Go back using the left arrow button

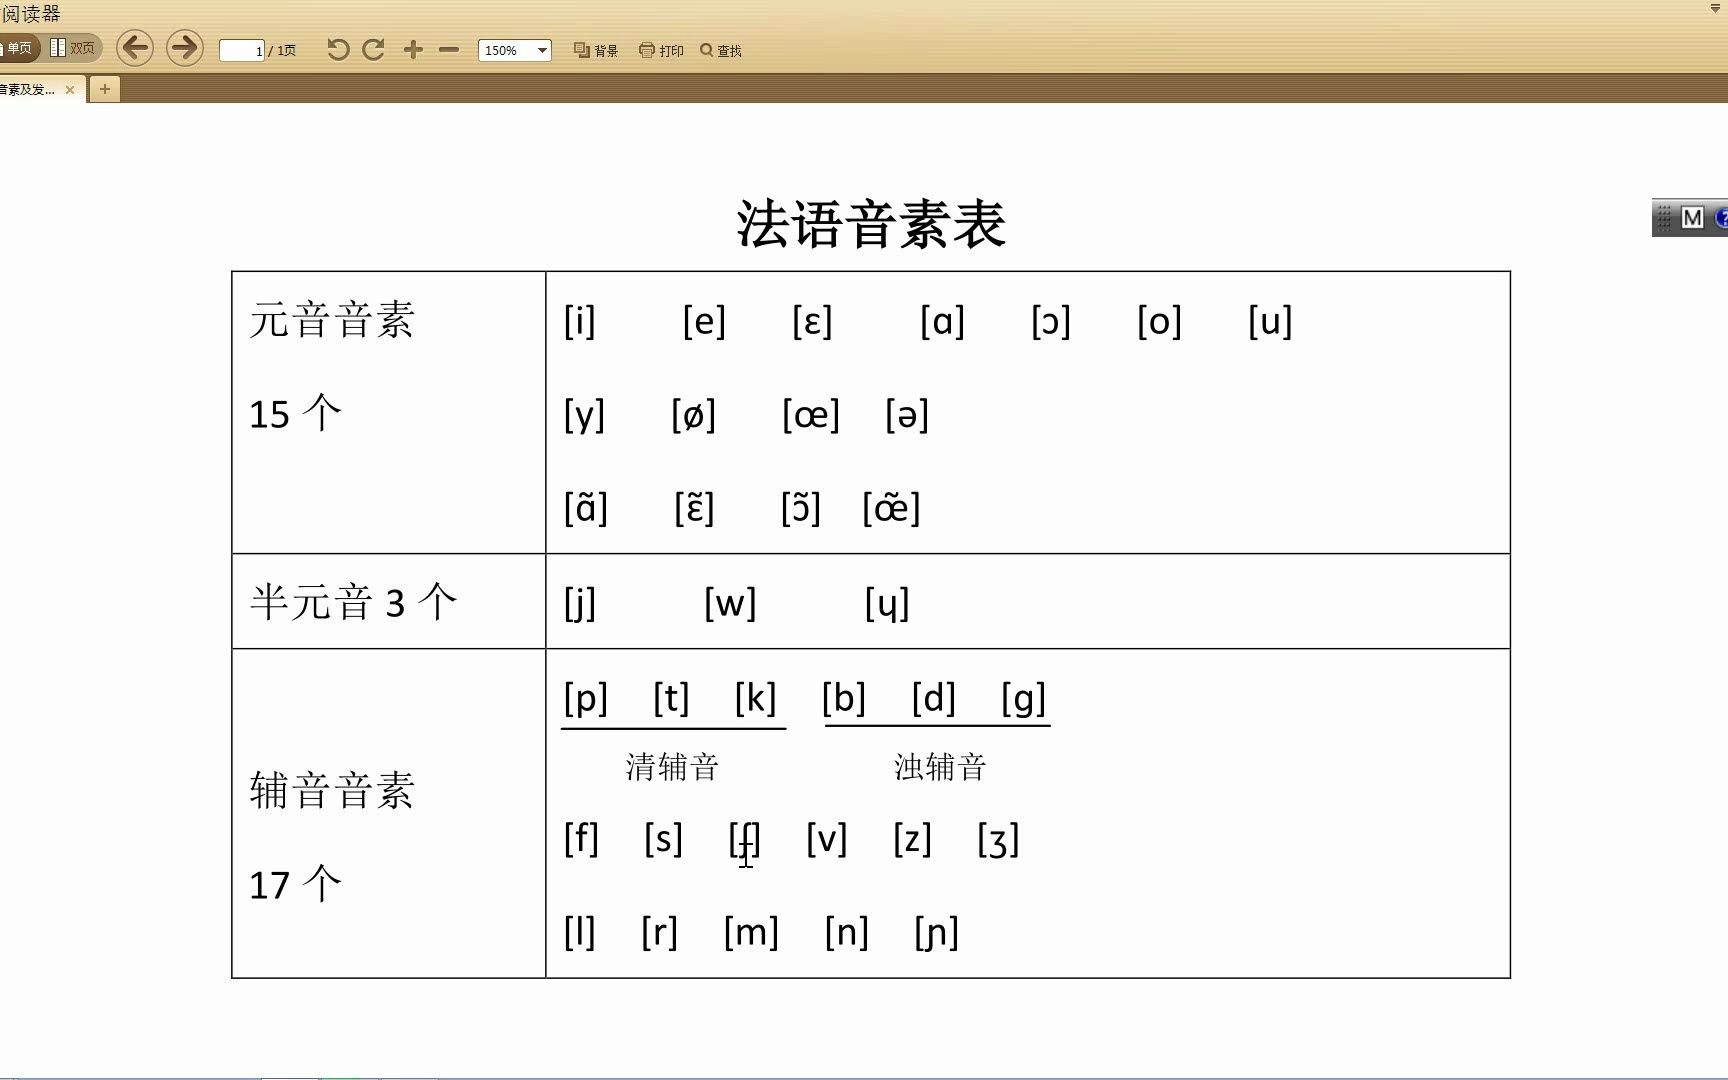[x=136, y=48]
